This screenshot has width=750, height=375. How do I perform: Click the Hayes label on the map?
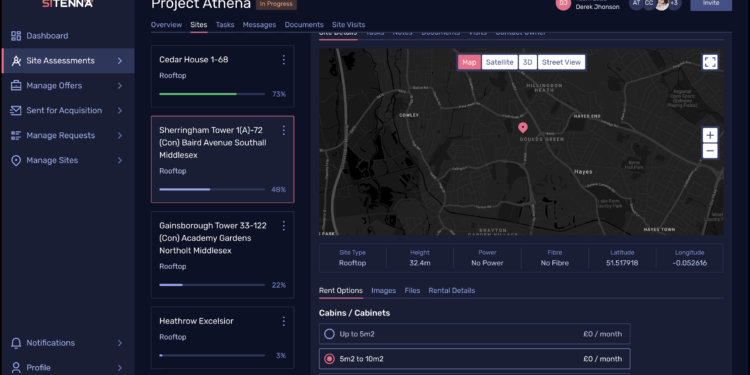pyautogui.click(x=583, y=172)
